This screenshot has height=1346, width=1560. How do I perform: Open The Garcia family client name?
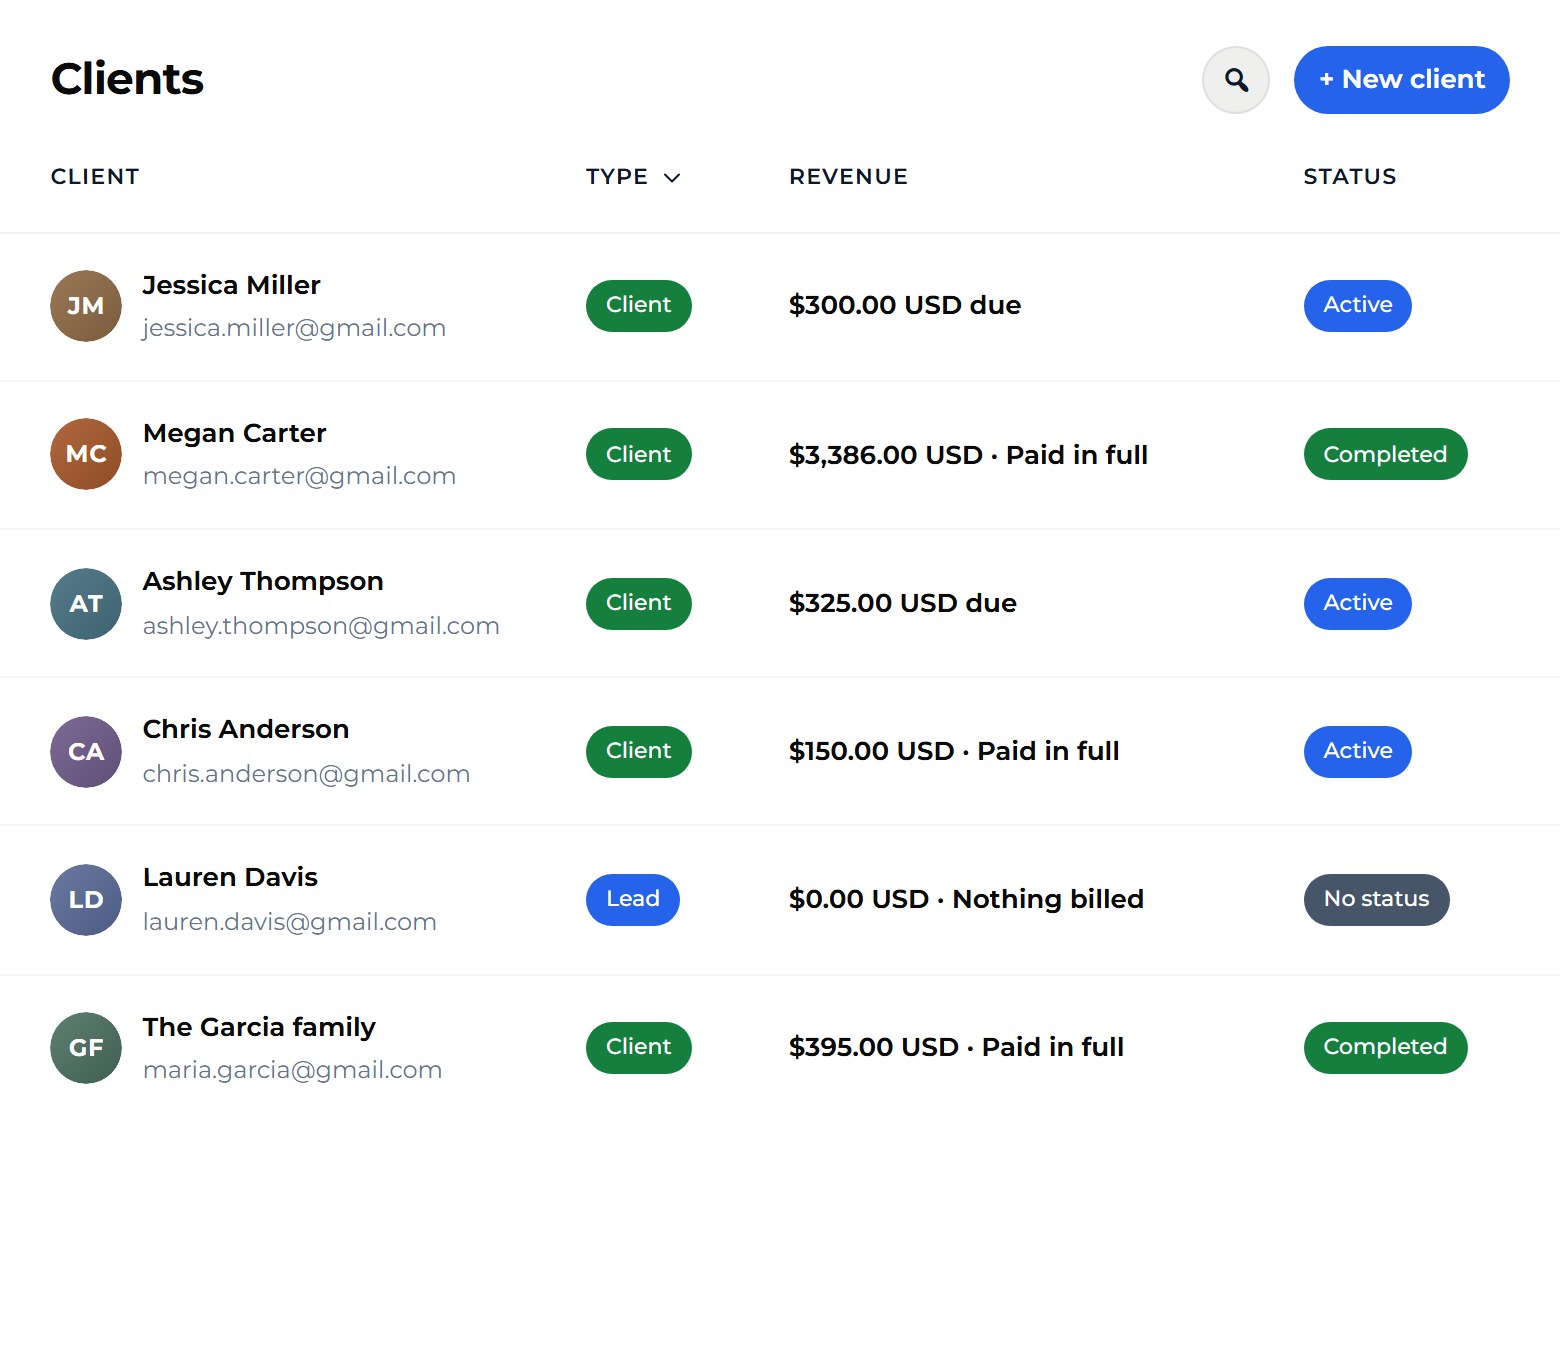[259, 1027]
